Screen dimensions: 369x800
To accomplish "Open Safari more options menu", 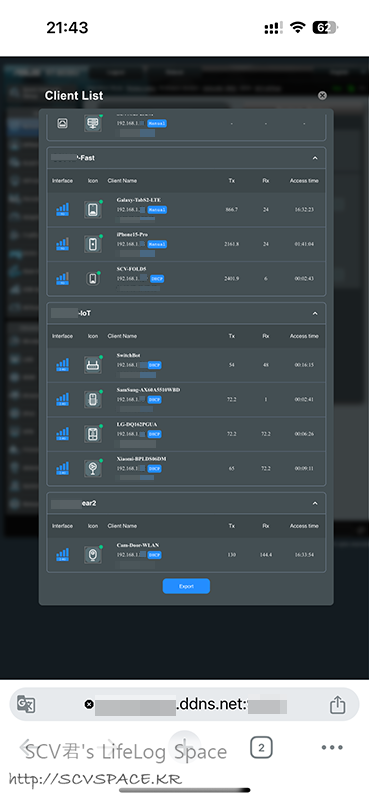I will pos(332,748).
